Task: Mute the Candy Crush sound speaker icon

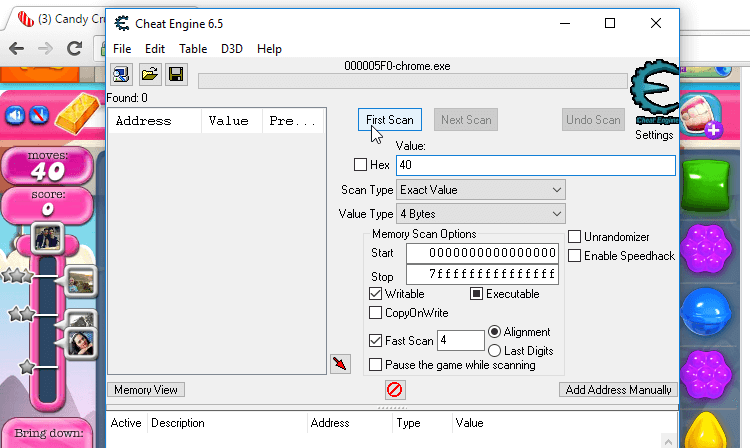Action: (15, 115)
